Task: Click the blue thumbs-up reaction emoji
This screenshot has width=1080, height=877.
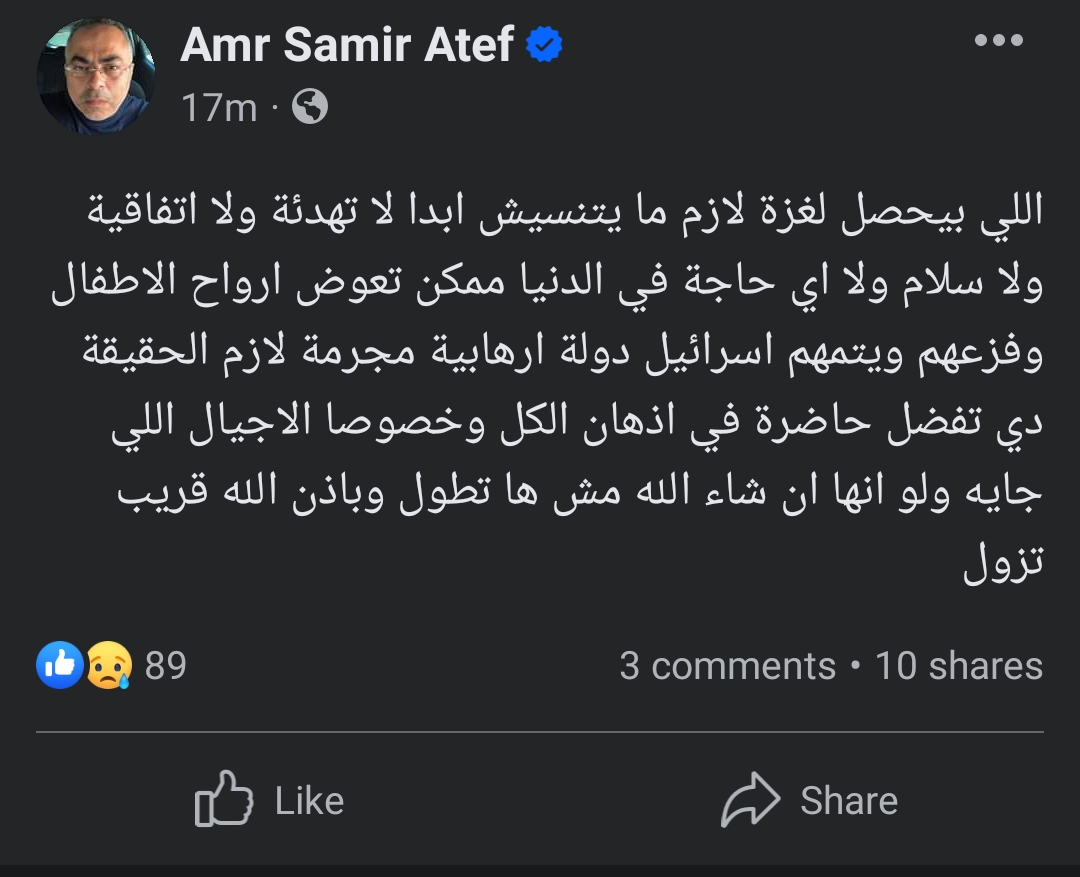Action: coord(60,665)
